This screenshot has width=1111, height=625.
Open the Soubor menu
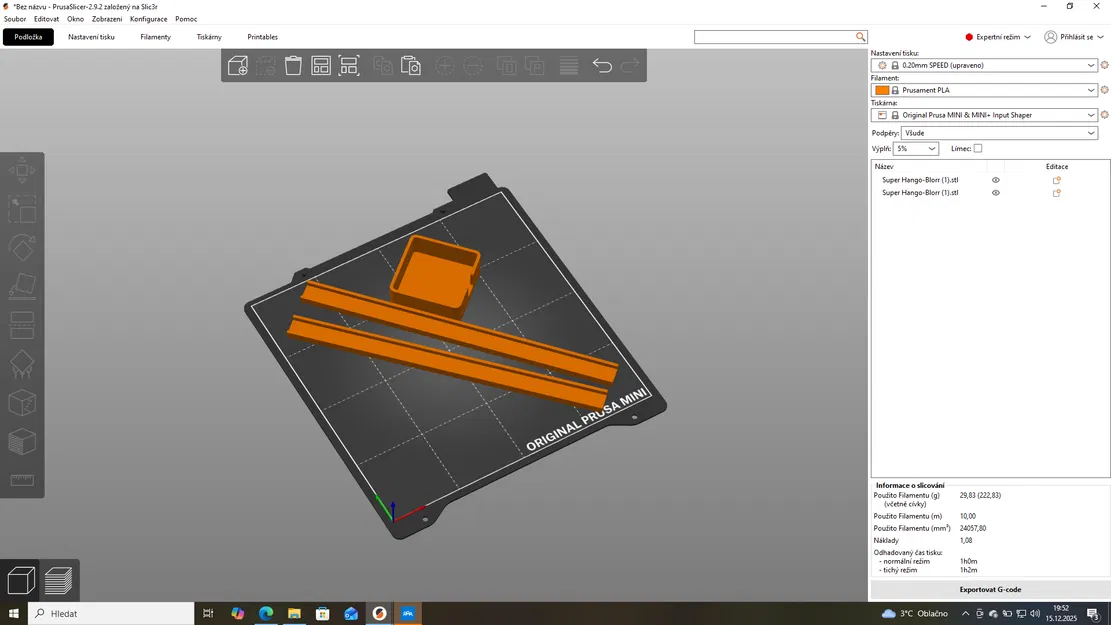(x=14, y=18)
